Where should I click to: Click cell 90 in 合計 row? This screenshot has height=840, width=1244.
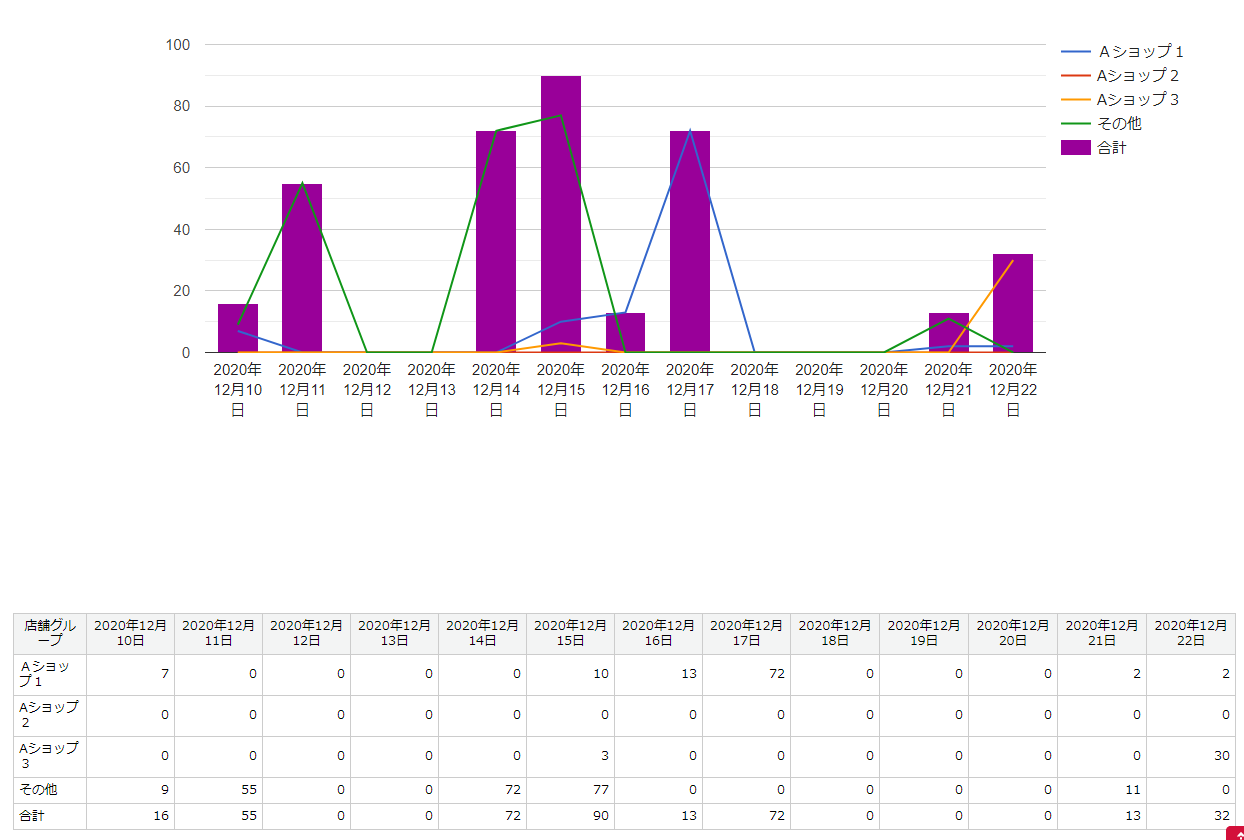coord(571,816)
